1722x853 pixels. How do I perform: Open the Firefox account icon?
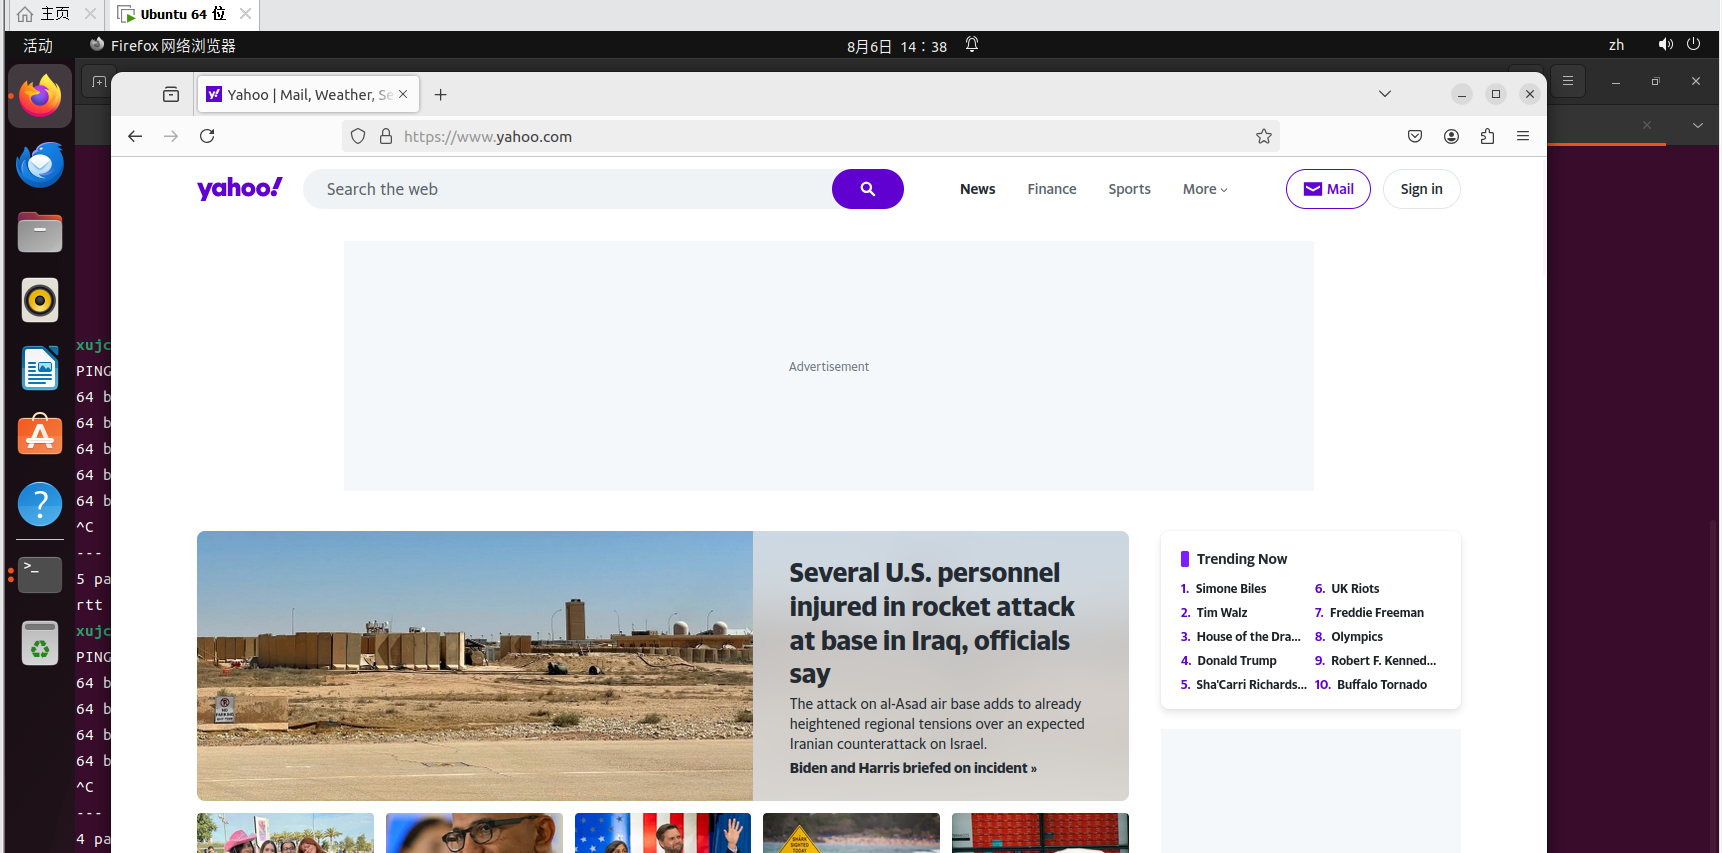click(1451, 136)
